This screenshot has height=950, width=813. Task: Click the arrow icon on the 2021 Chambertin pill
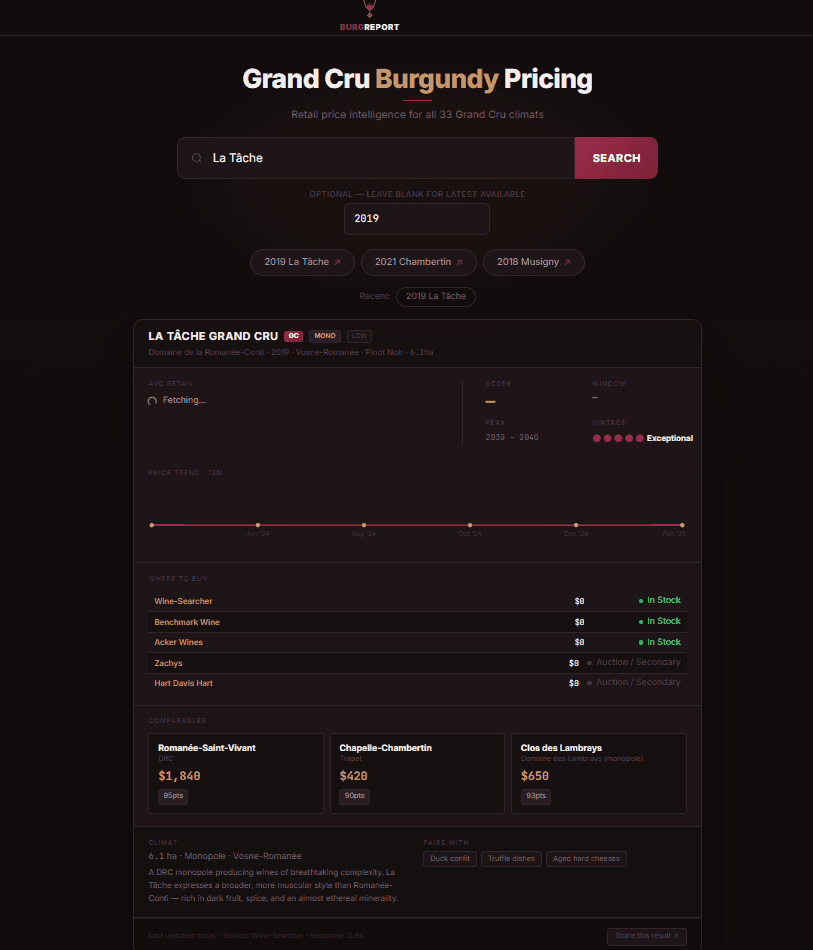[x=459, y=261]
